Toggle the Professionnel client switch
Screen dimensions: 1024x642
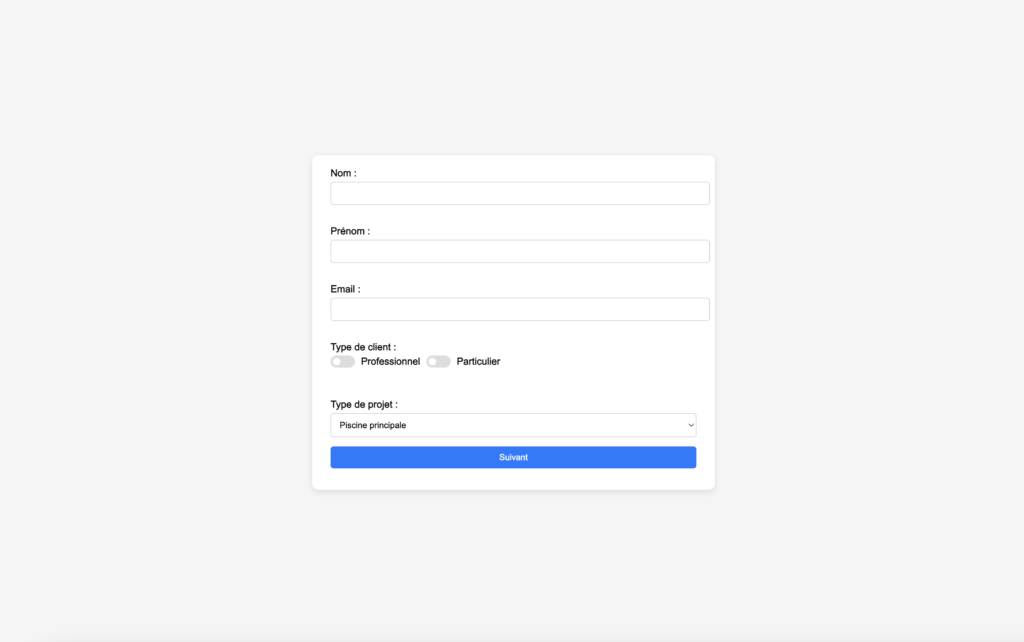point(342,362)
